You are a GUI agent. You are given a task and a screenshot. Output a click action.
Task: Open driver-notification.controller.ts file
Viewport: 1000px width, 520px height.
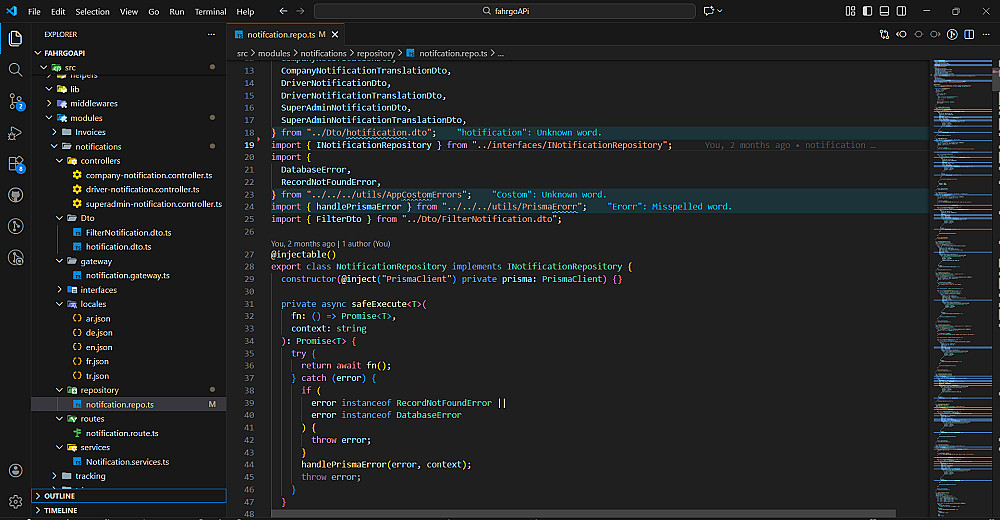point(142,189)
